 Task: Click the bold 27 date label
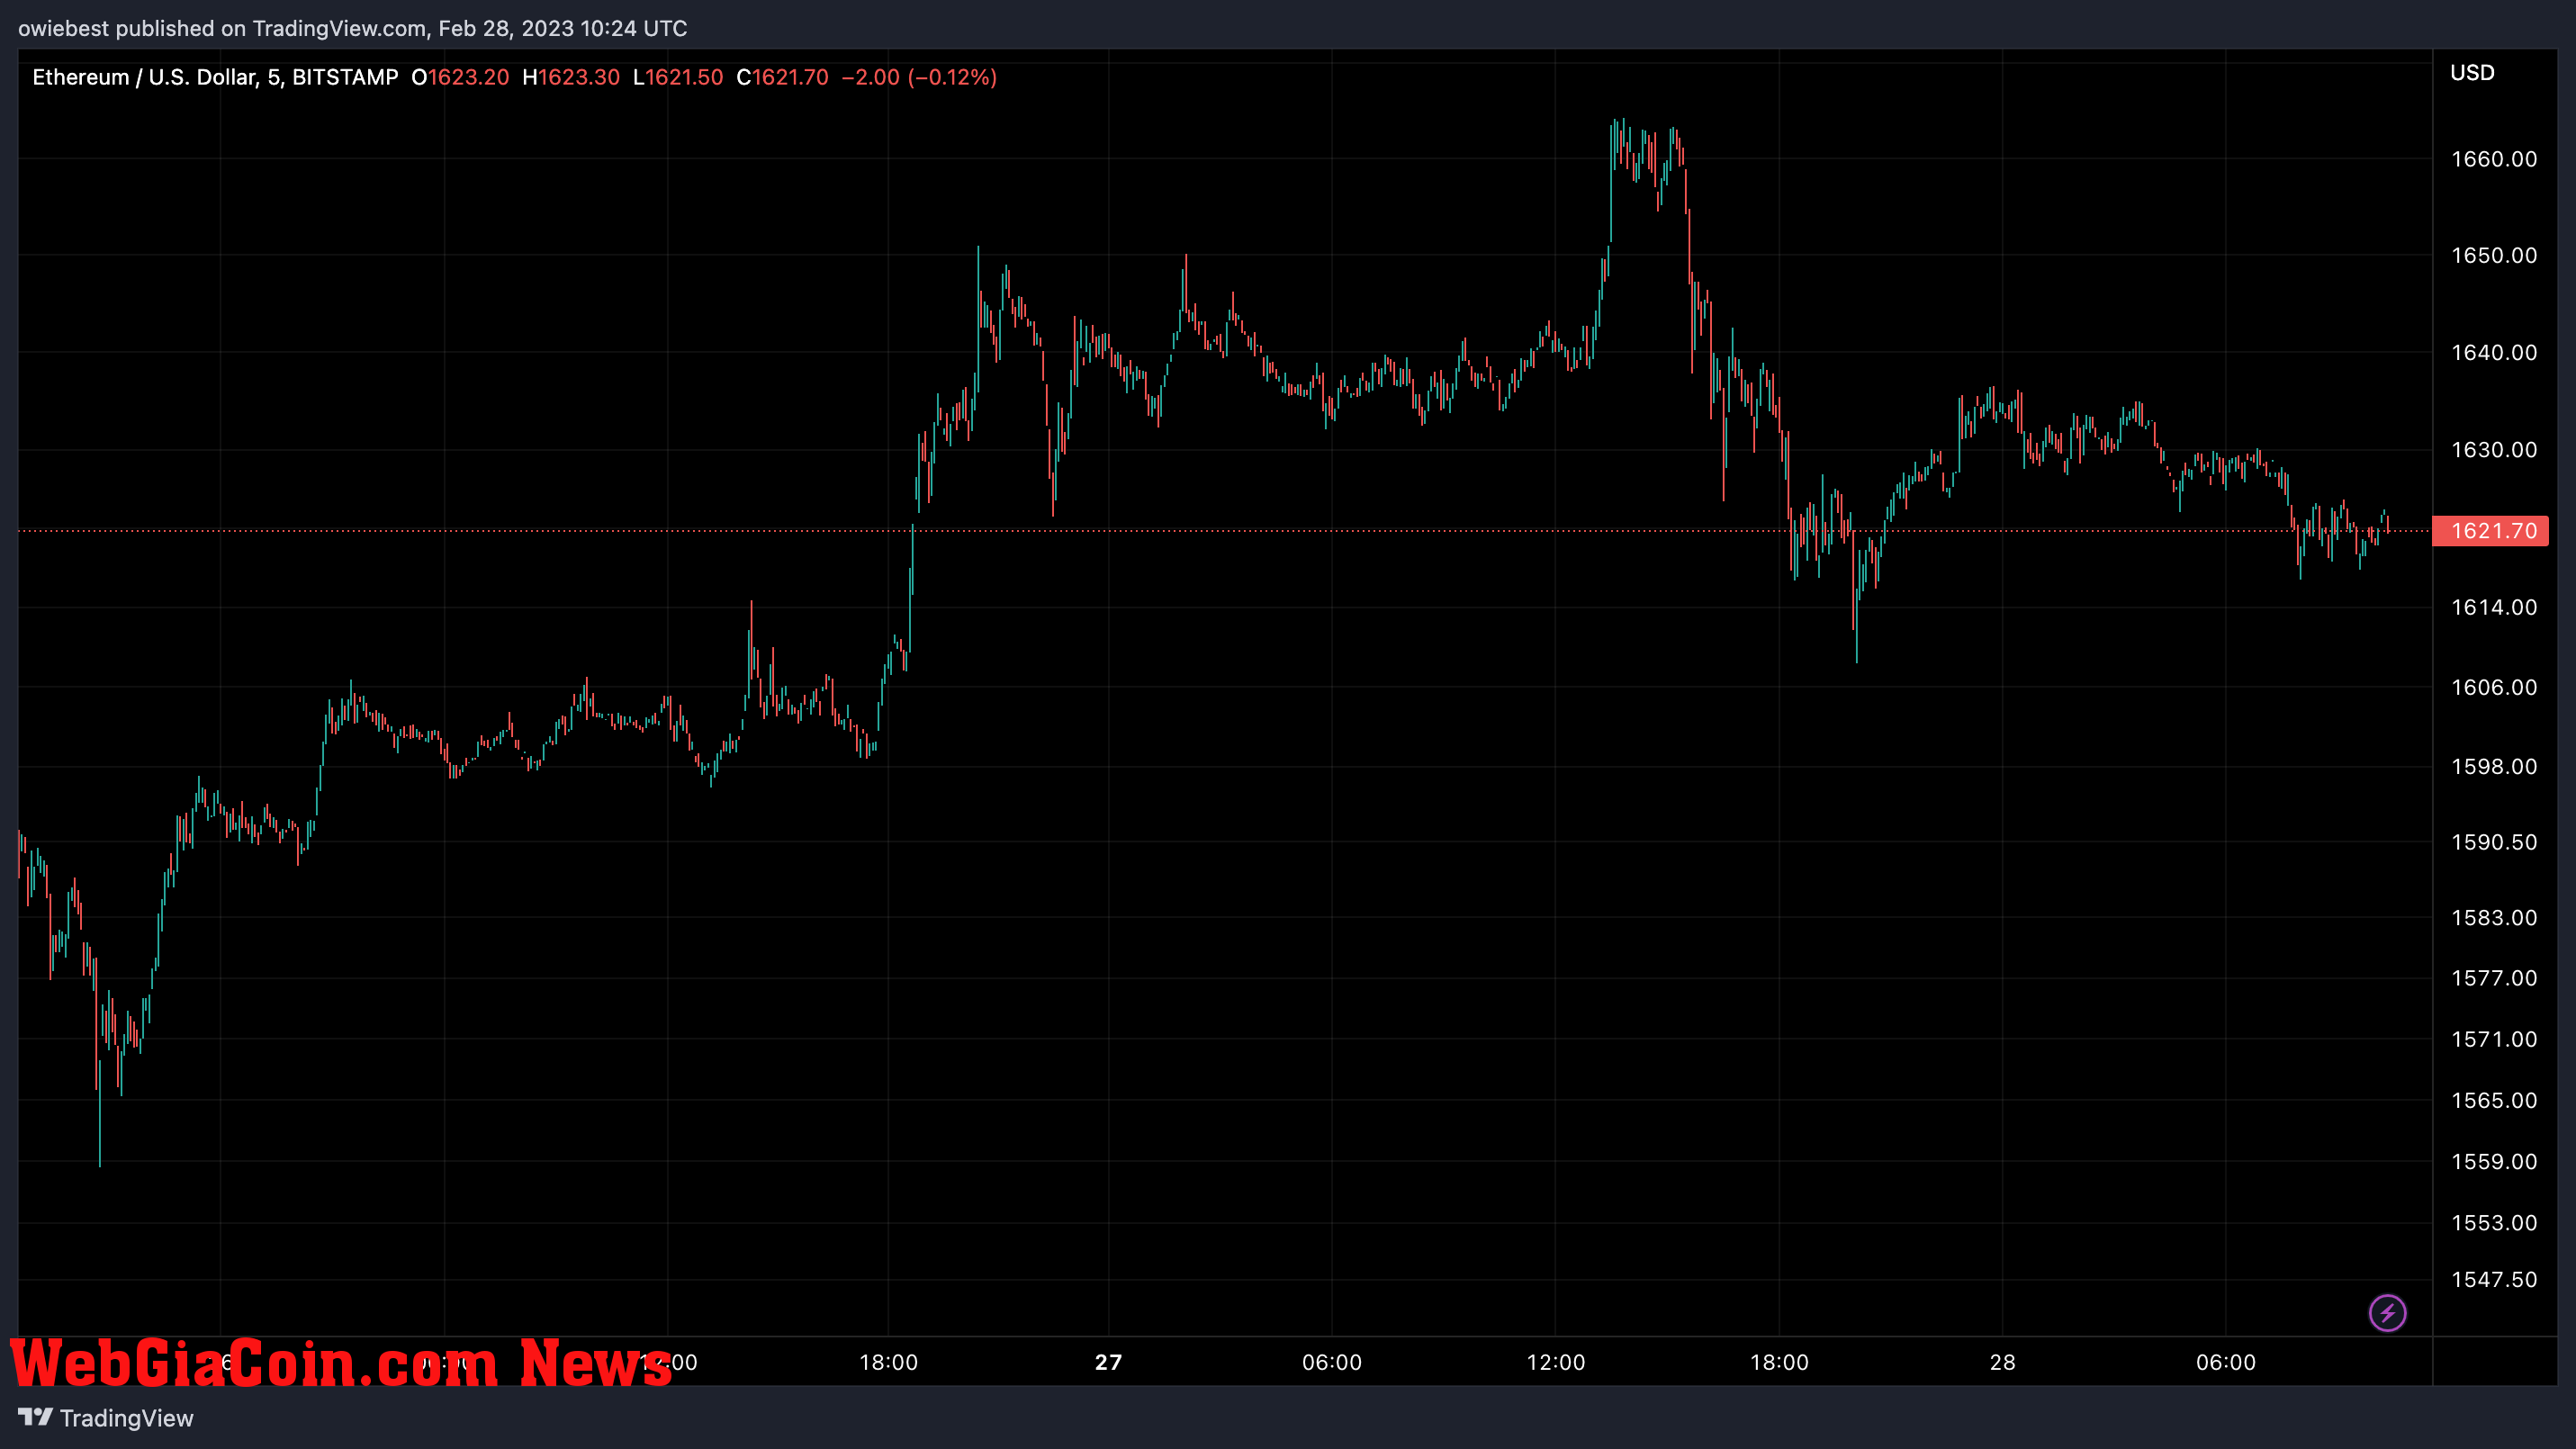pyautogui.click(x=1108, y=1362)
